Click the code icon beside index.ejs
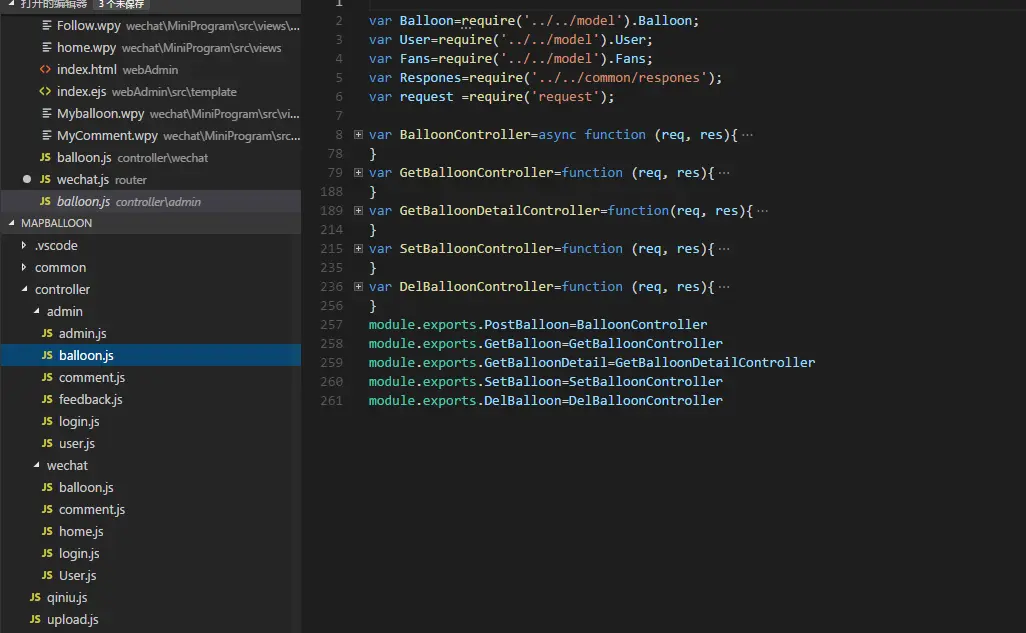This screenshot has width=1026, height=633. click(45, 92)
